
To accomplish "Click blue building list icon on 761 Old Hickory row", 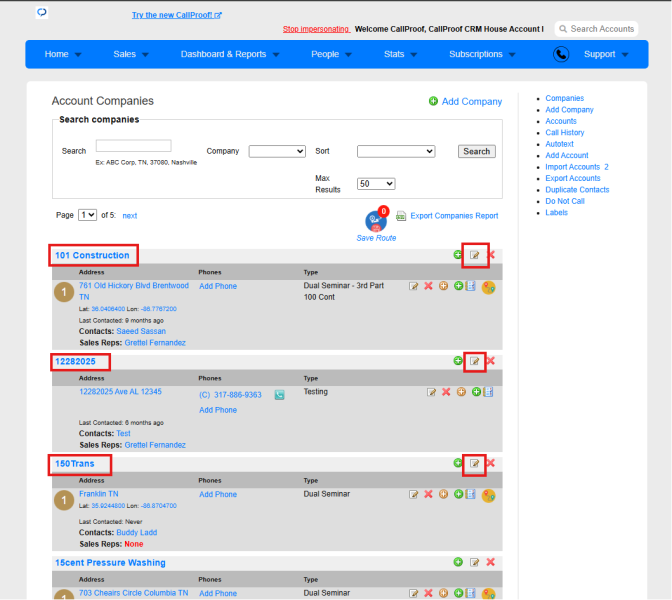I will coord(471,286).
